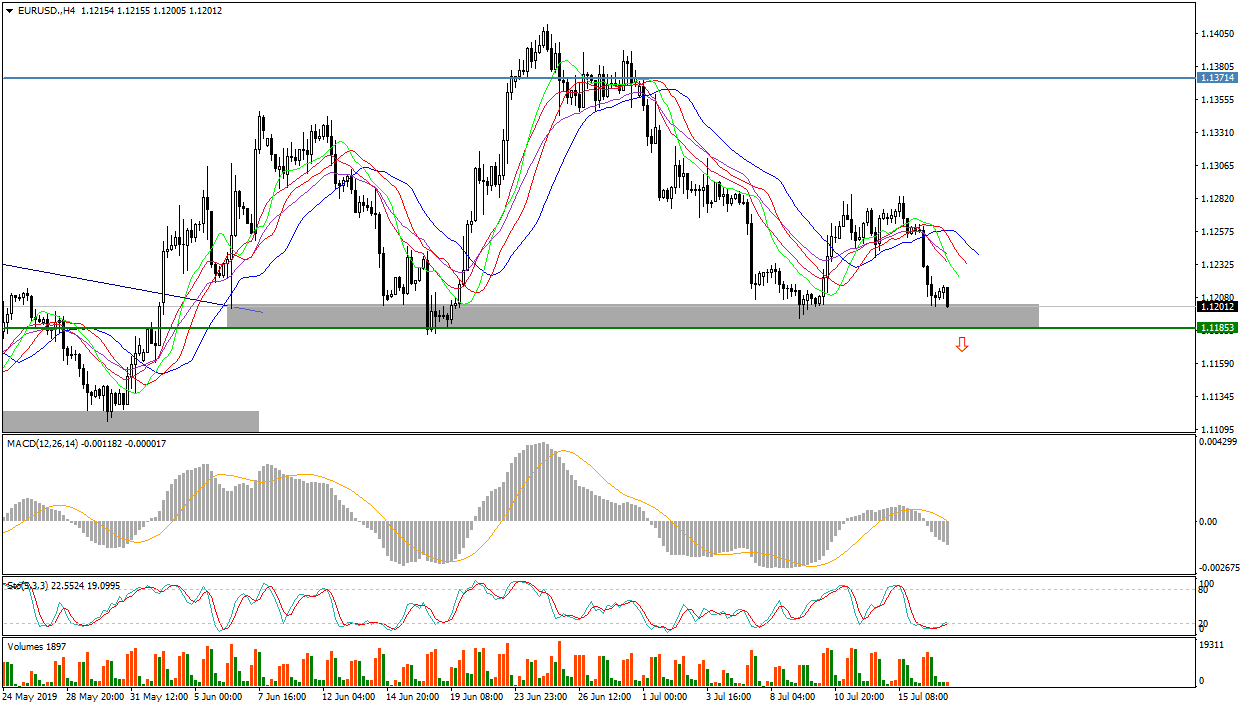
Task: Open the EURUSD,H4 chart title dropdown triangle
Action: point(8,10)
